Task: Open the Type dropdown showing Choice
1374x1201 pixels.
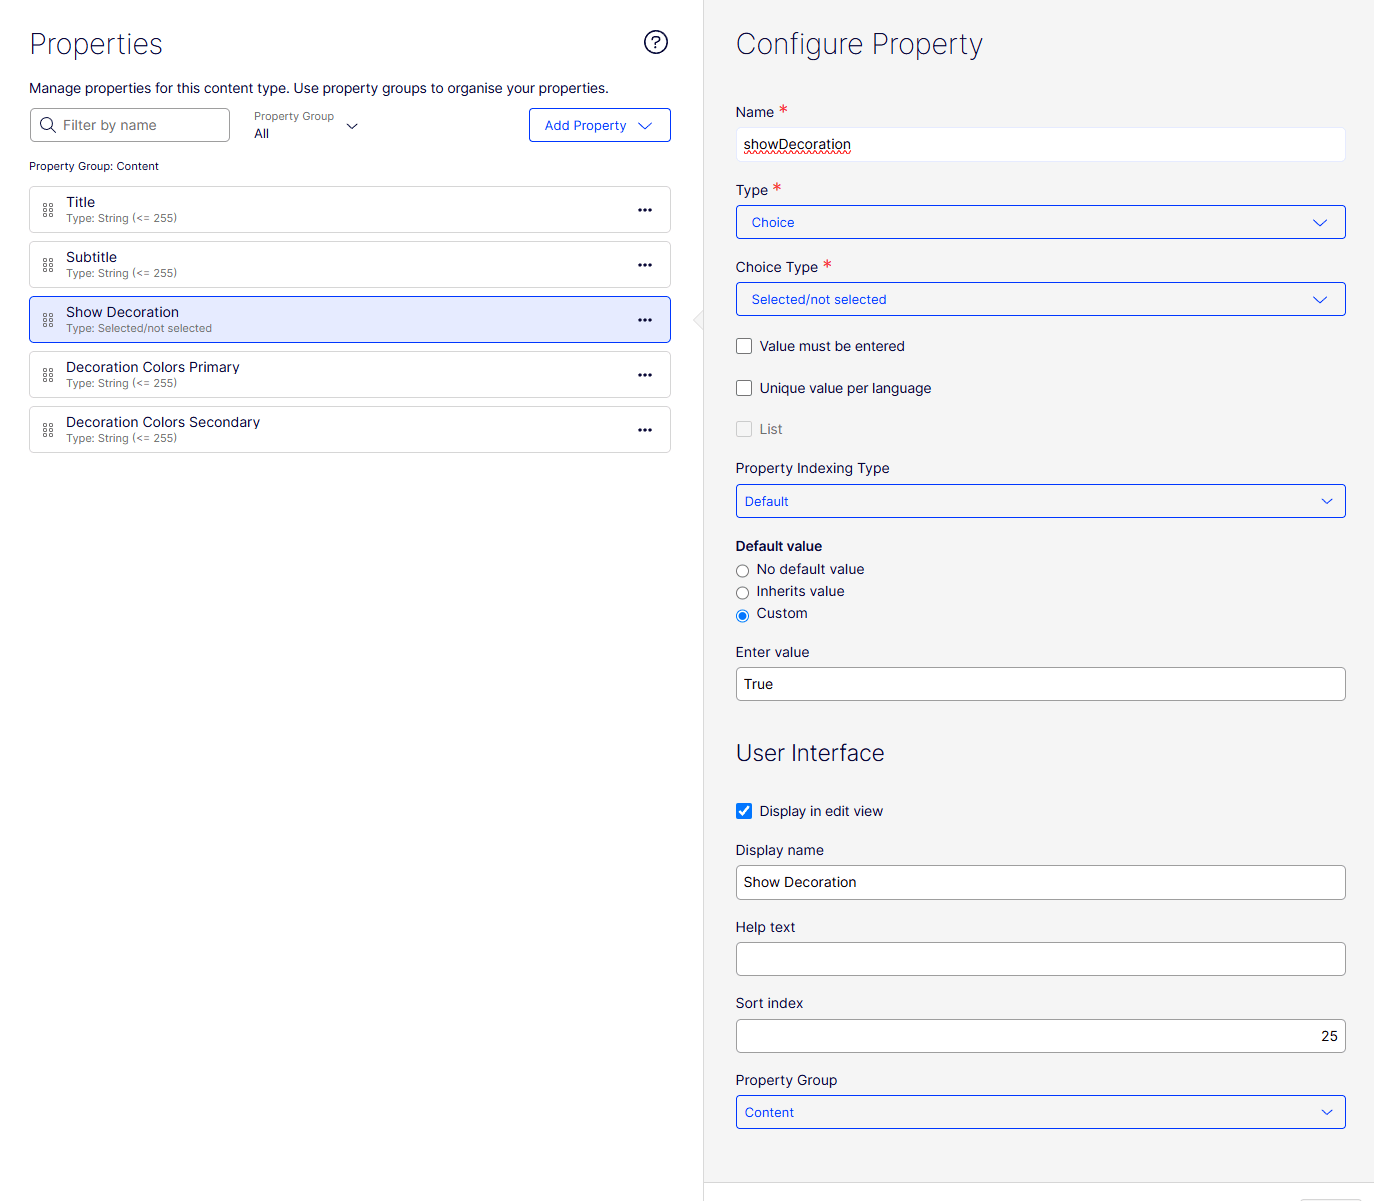Action: (x=1040, y=222)
